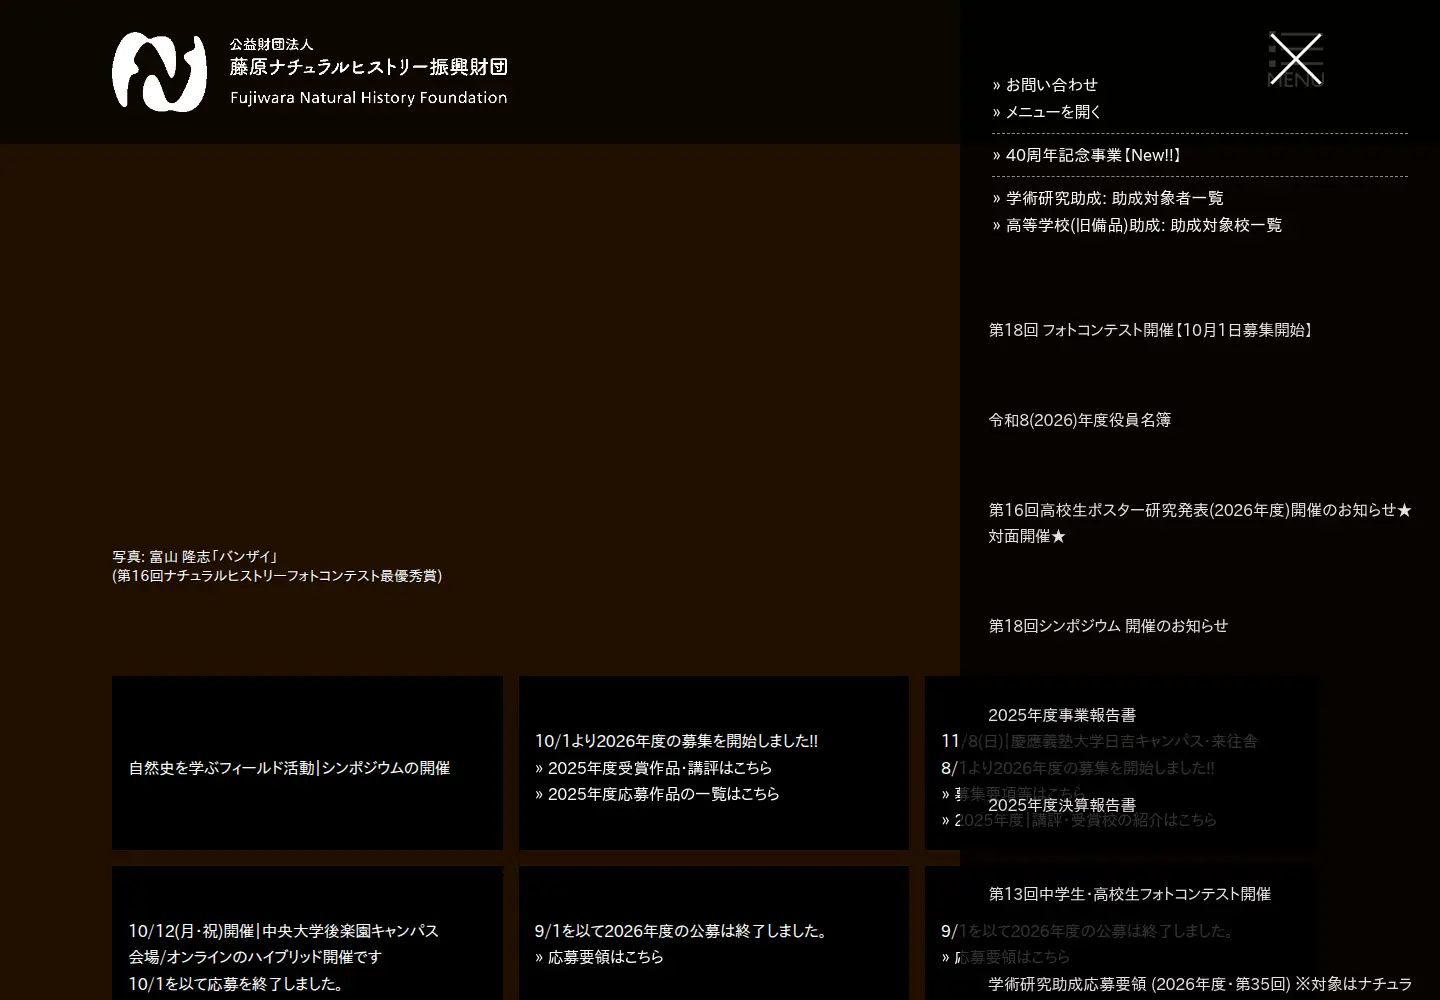Open 第18回シンポジウム 開催のお知らせ
1440x1000 pixels.
[x=1108, y=626]
